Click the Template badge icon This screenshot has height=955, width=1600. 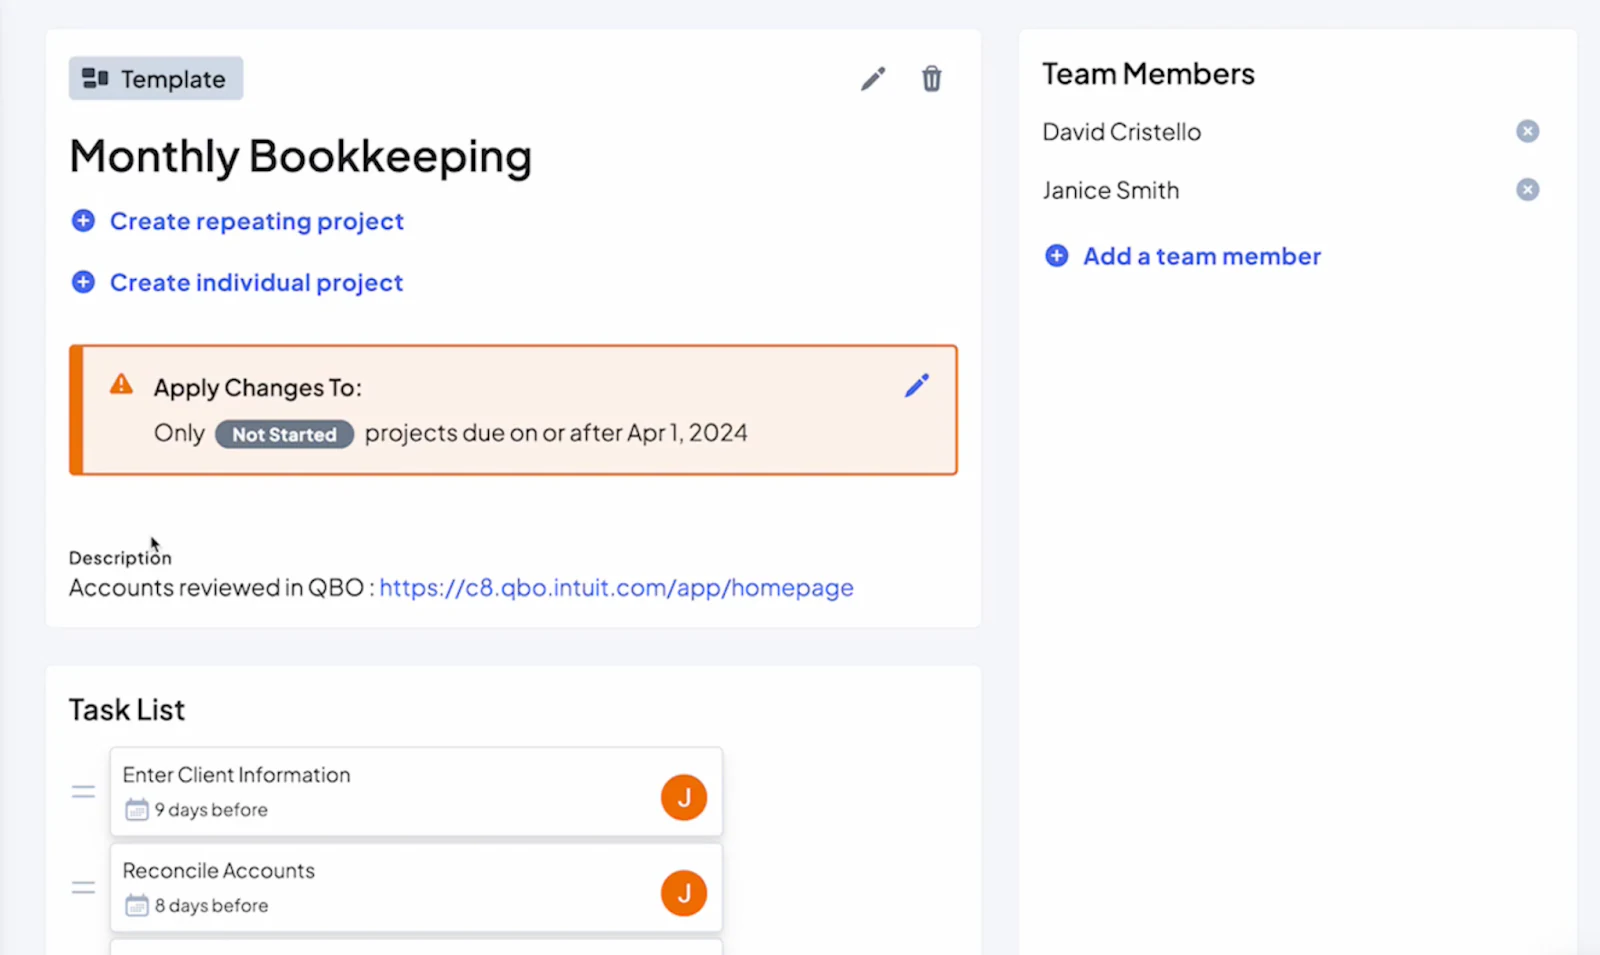[x=95, y=78]
